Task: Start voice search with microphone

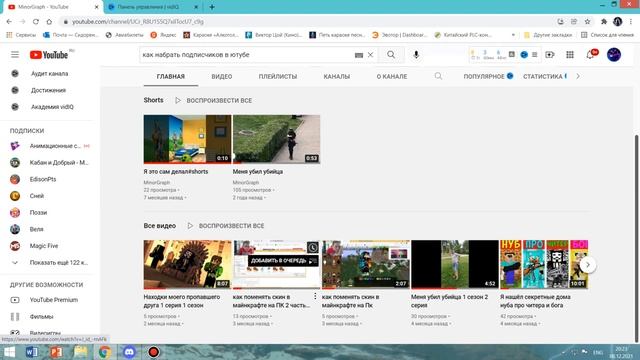Action: point(416,55)
